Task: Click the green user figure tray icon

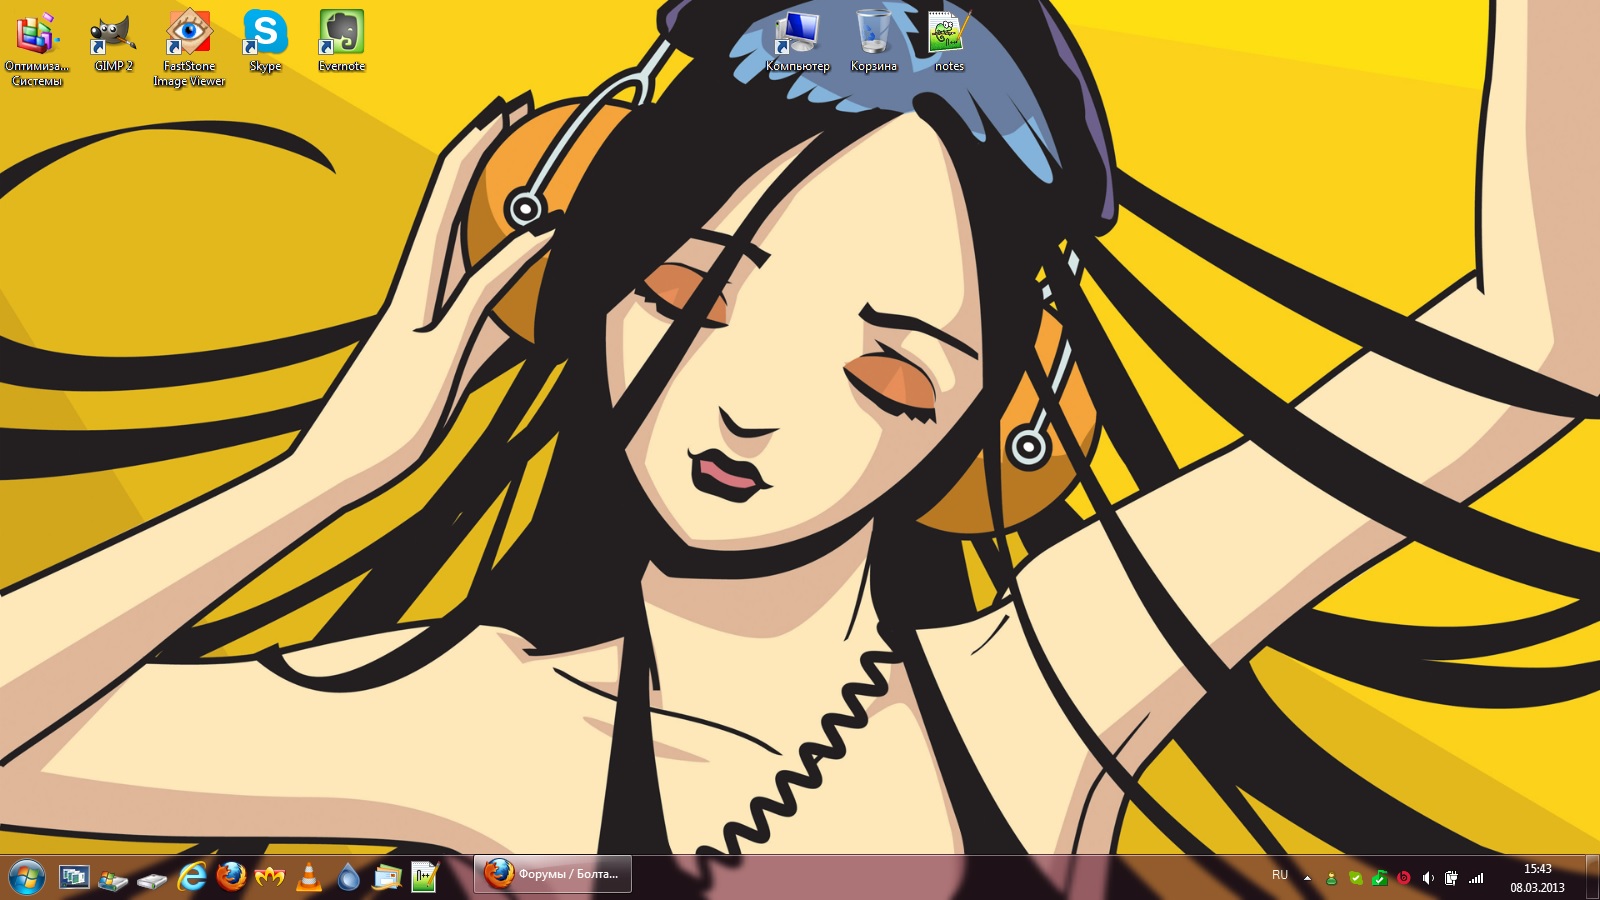Action: coord(1331,878)
